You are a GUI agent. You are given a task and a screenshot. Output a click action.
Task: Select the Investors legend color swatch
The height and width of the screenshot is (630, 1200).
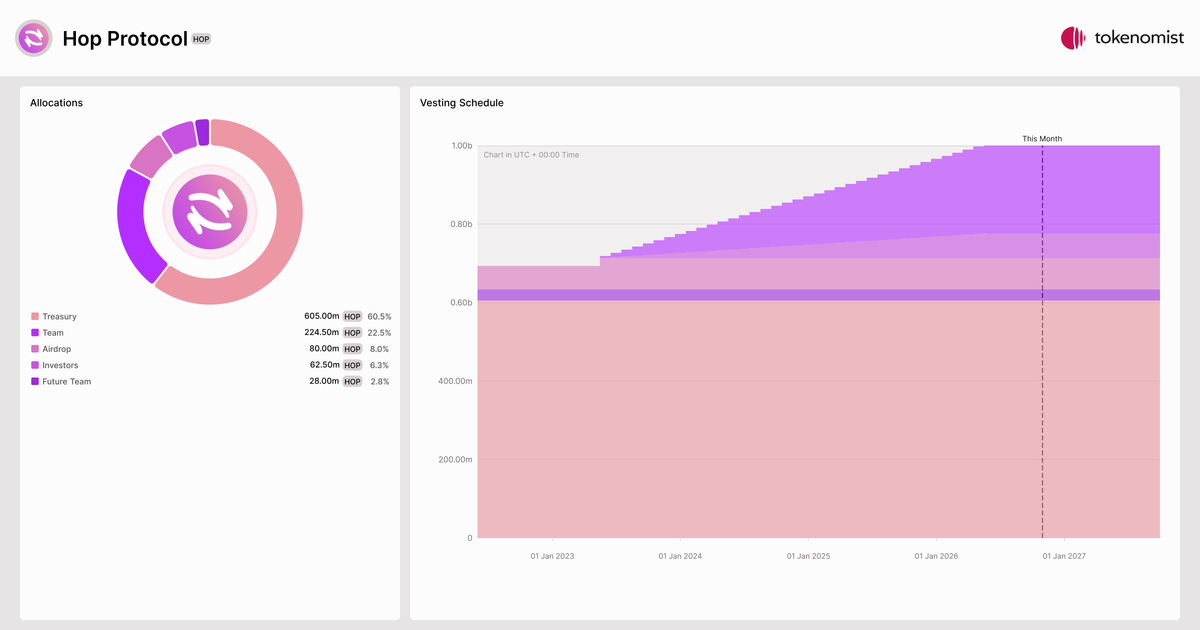35,365
